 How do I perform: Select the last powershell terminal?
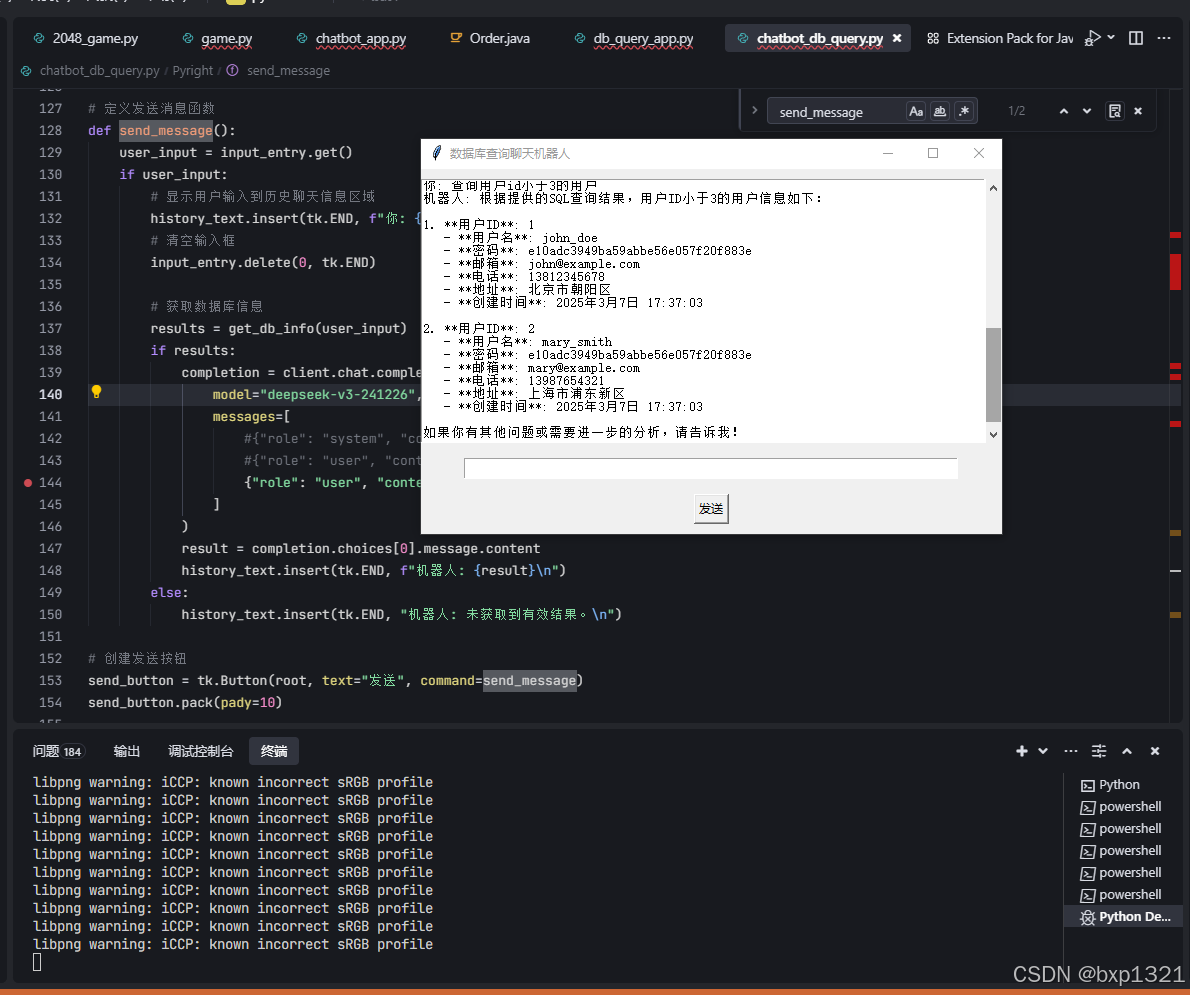[1122, 895]
